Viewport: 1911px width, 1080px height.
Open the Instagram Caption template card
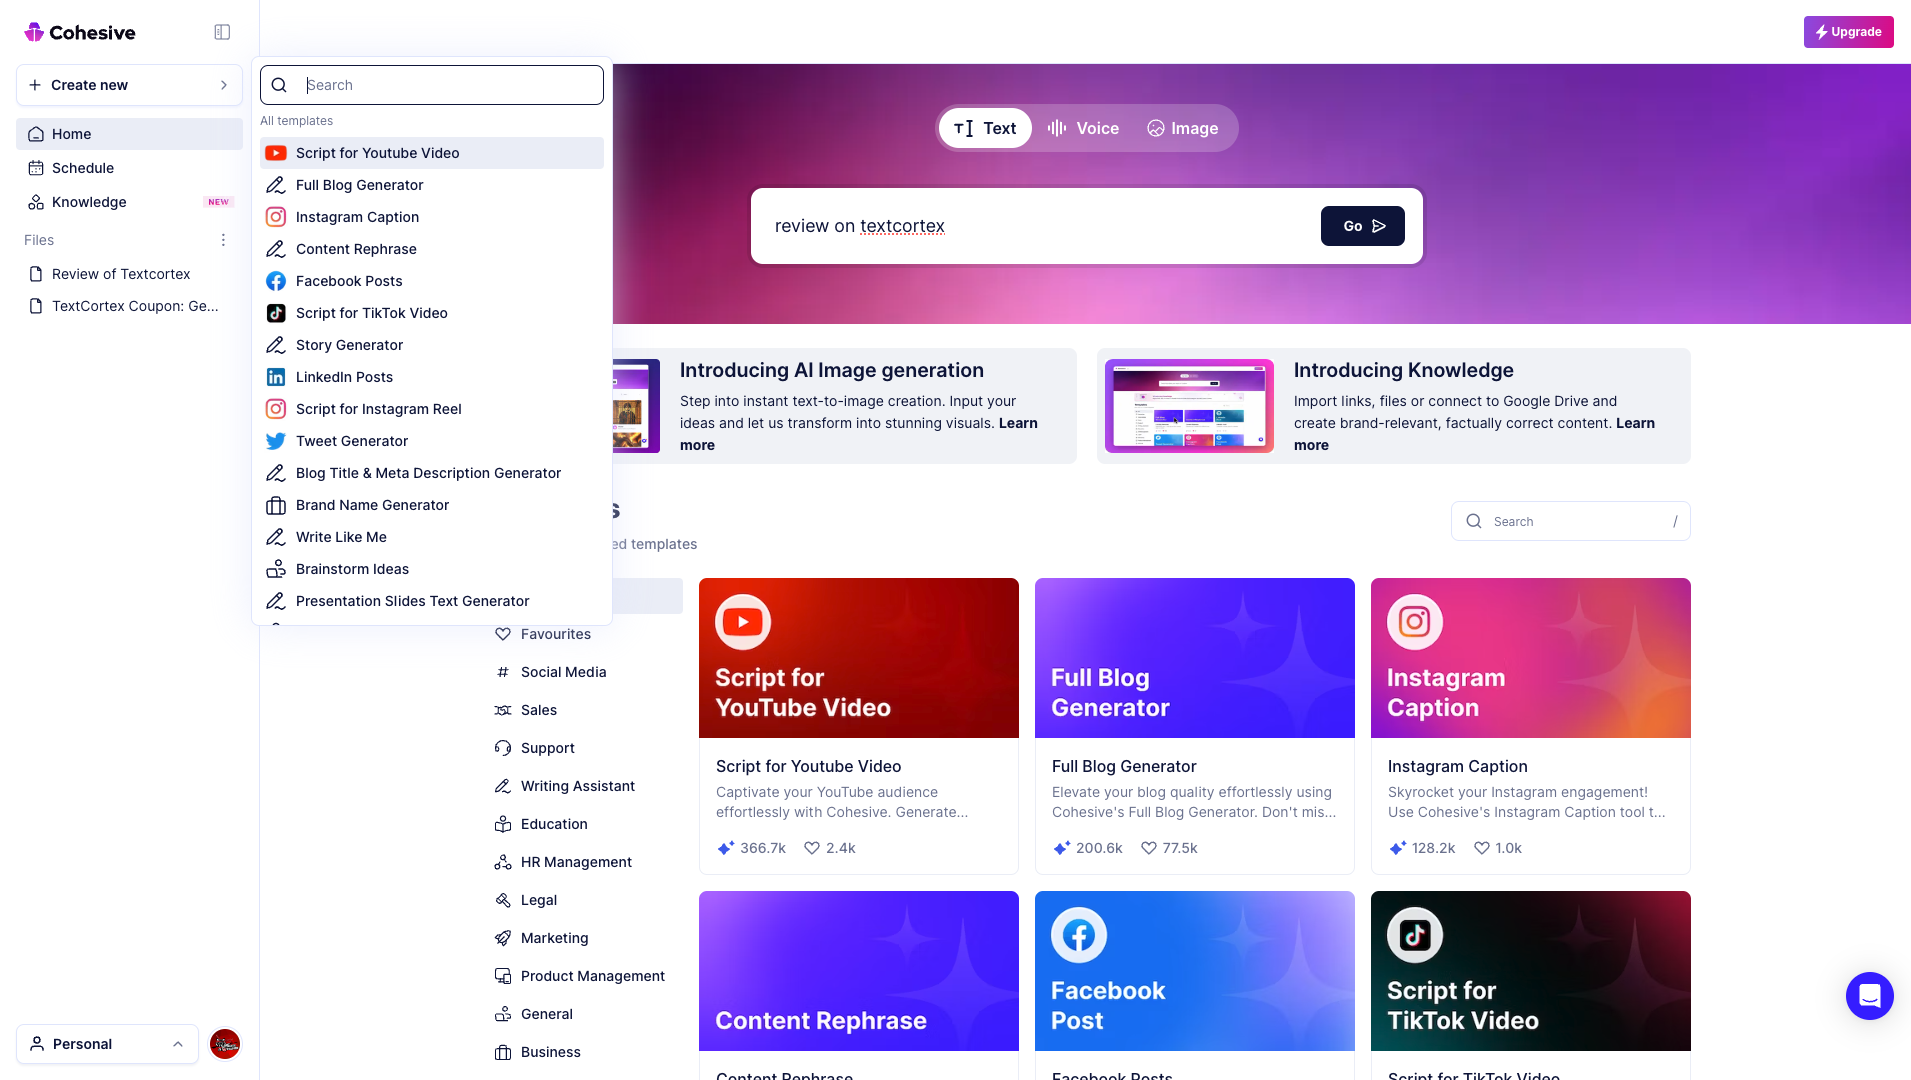pos(1530,725)
